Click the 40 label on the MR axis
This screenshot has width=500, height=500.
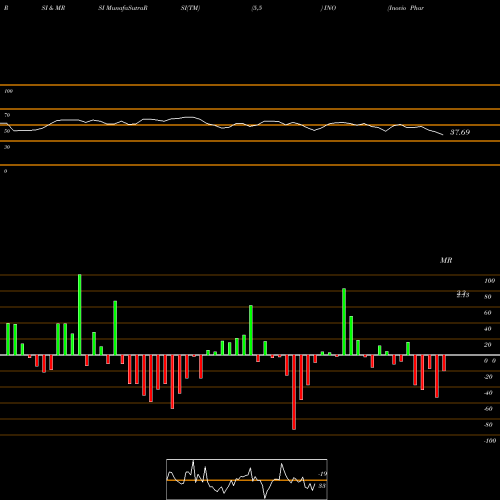click(488, 329)
